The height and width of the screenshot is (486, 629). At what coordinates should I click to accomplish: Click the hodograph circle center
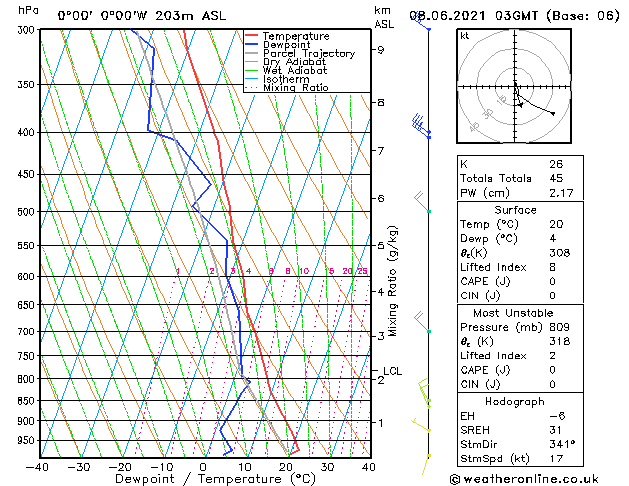click(514, 86)
